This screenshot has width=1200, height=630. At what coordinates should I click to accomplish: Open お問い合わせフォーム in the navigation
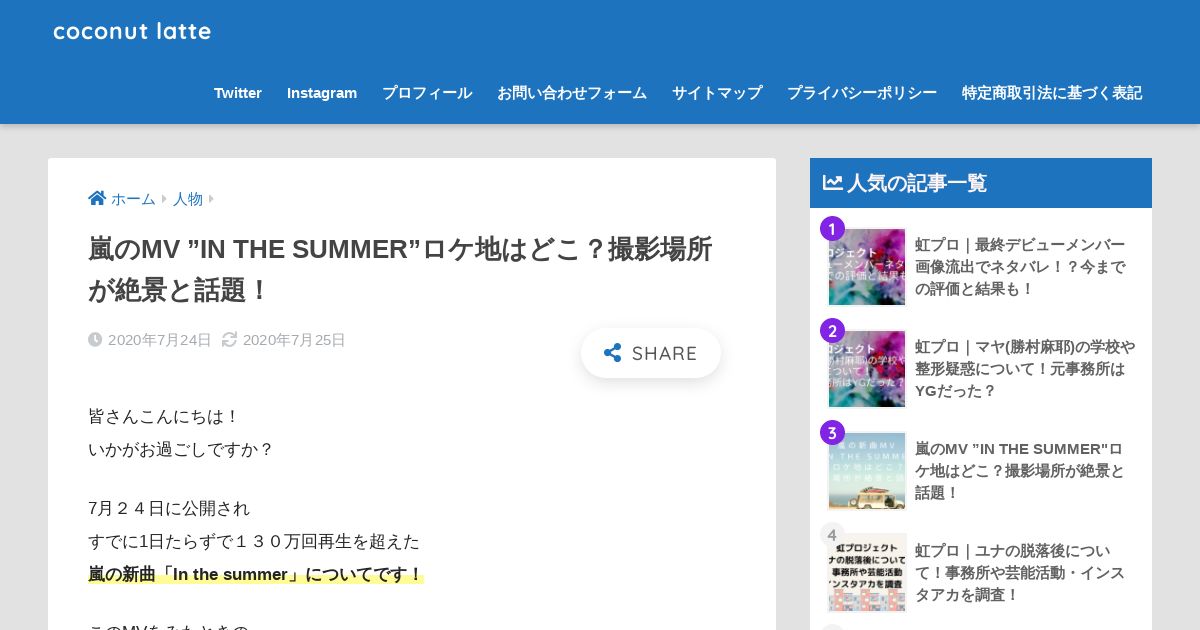coord(572,93)
